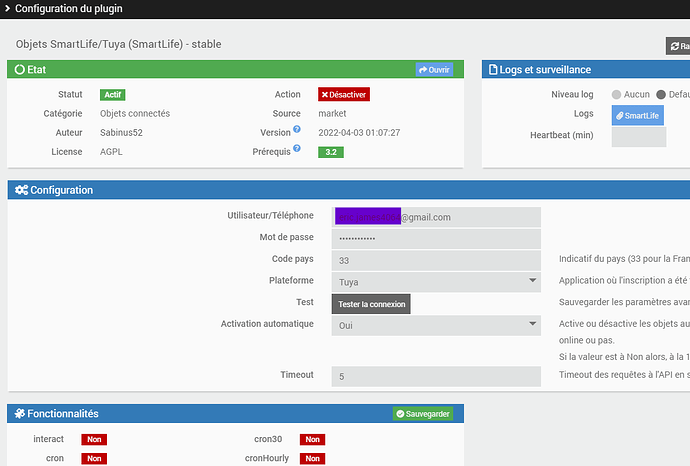Screen dimensions: 690x466
Task: Click Tester la connexion button
Action: (370, 304)
